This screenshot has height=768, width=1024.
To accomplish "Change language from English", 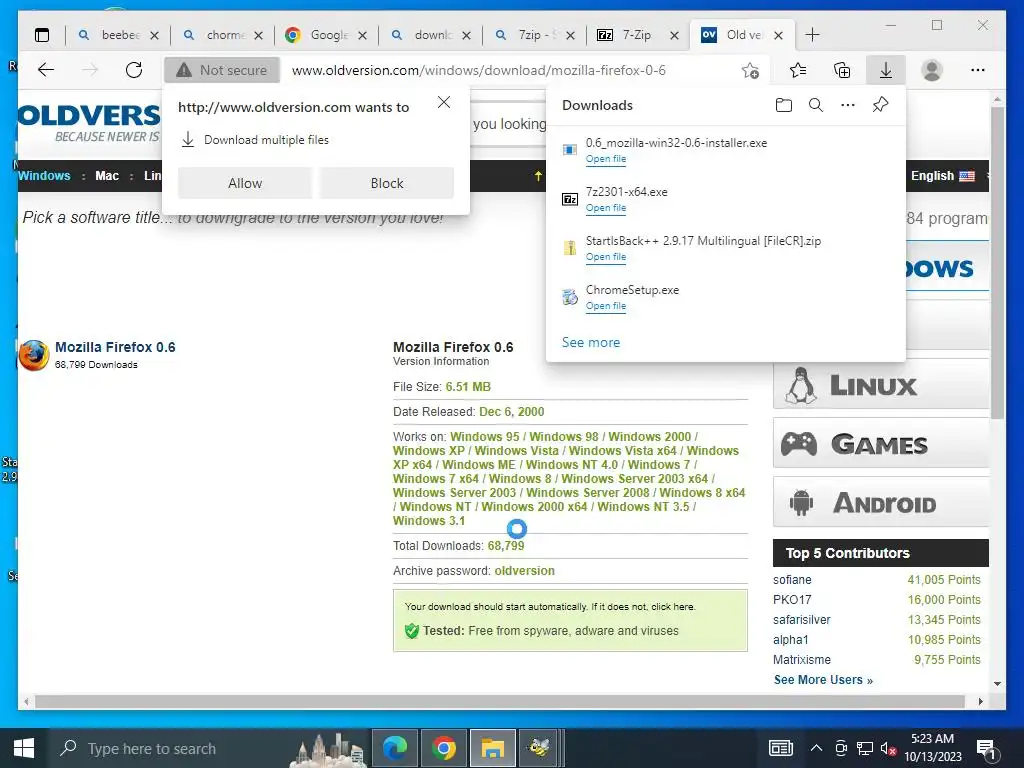I will tap(942, 176).
